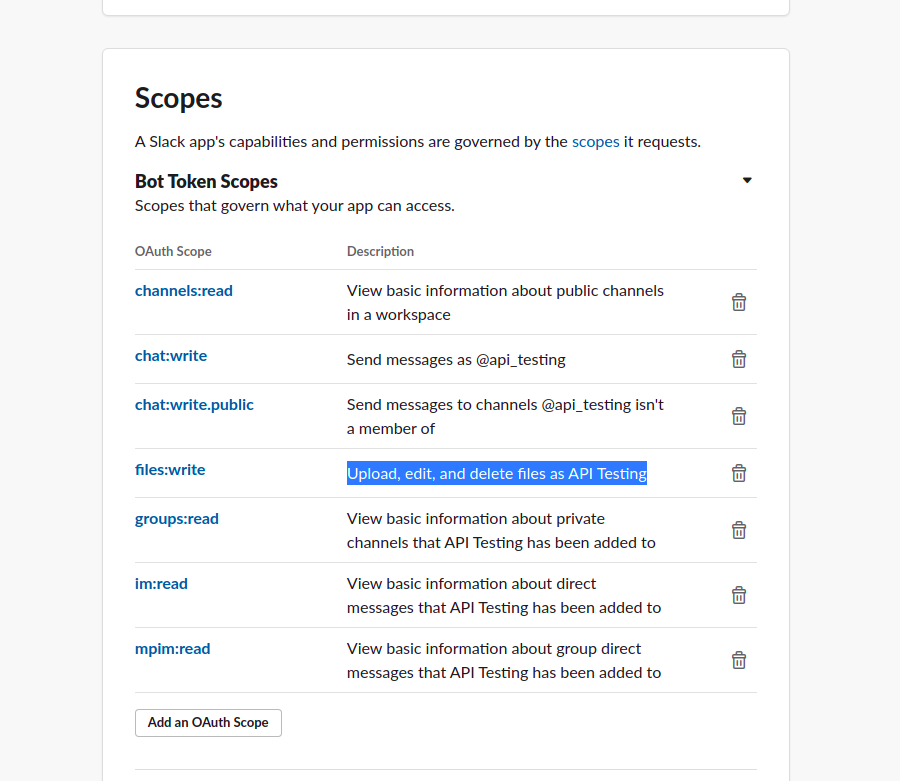Open the channels:read scope link
The height and width of the screenshot is (781, 900).
click(184, 291)
